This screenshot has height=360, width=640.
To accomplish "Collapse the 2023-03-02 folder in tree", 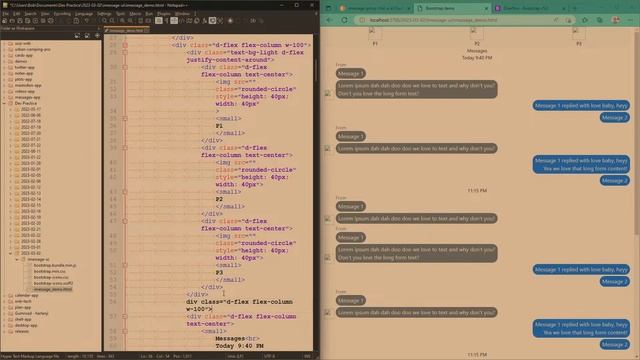I will tap(11, 253).
